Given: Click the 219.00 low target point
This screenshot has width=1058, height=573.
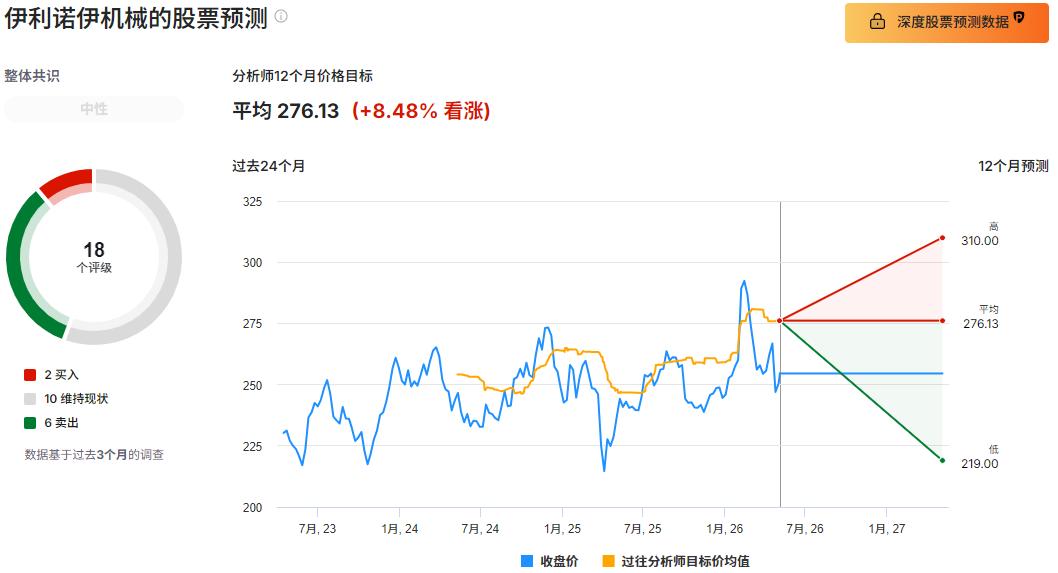Looking at the screenshot, I should (943, 460).
